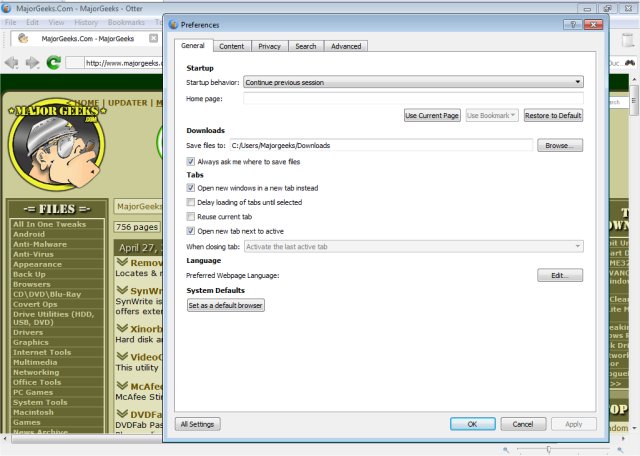Click the zoom-out magnifier in status bar
The image size is (640, 456).
506,449
